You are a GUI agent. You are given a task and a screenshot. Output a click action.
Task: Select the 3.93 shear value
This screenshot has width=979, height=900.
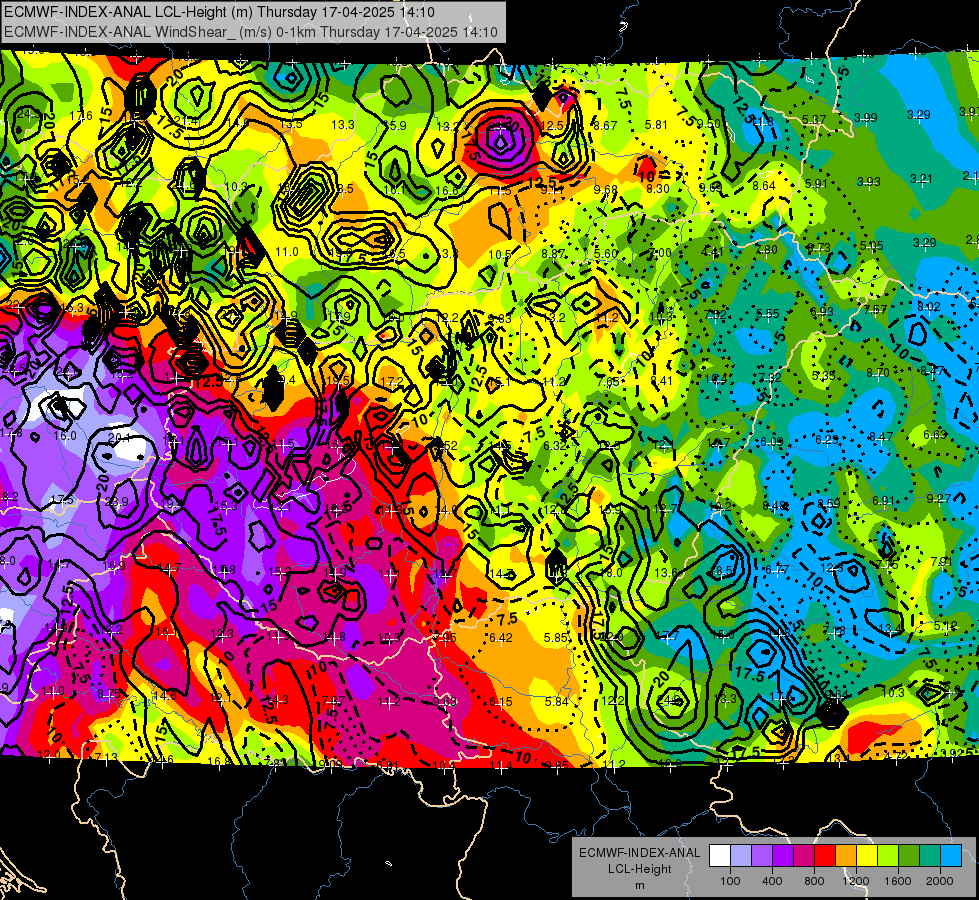pyautogui.click(x=868, y=182)
